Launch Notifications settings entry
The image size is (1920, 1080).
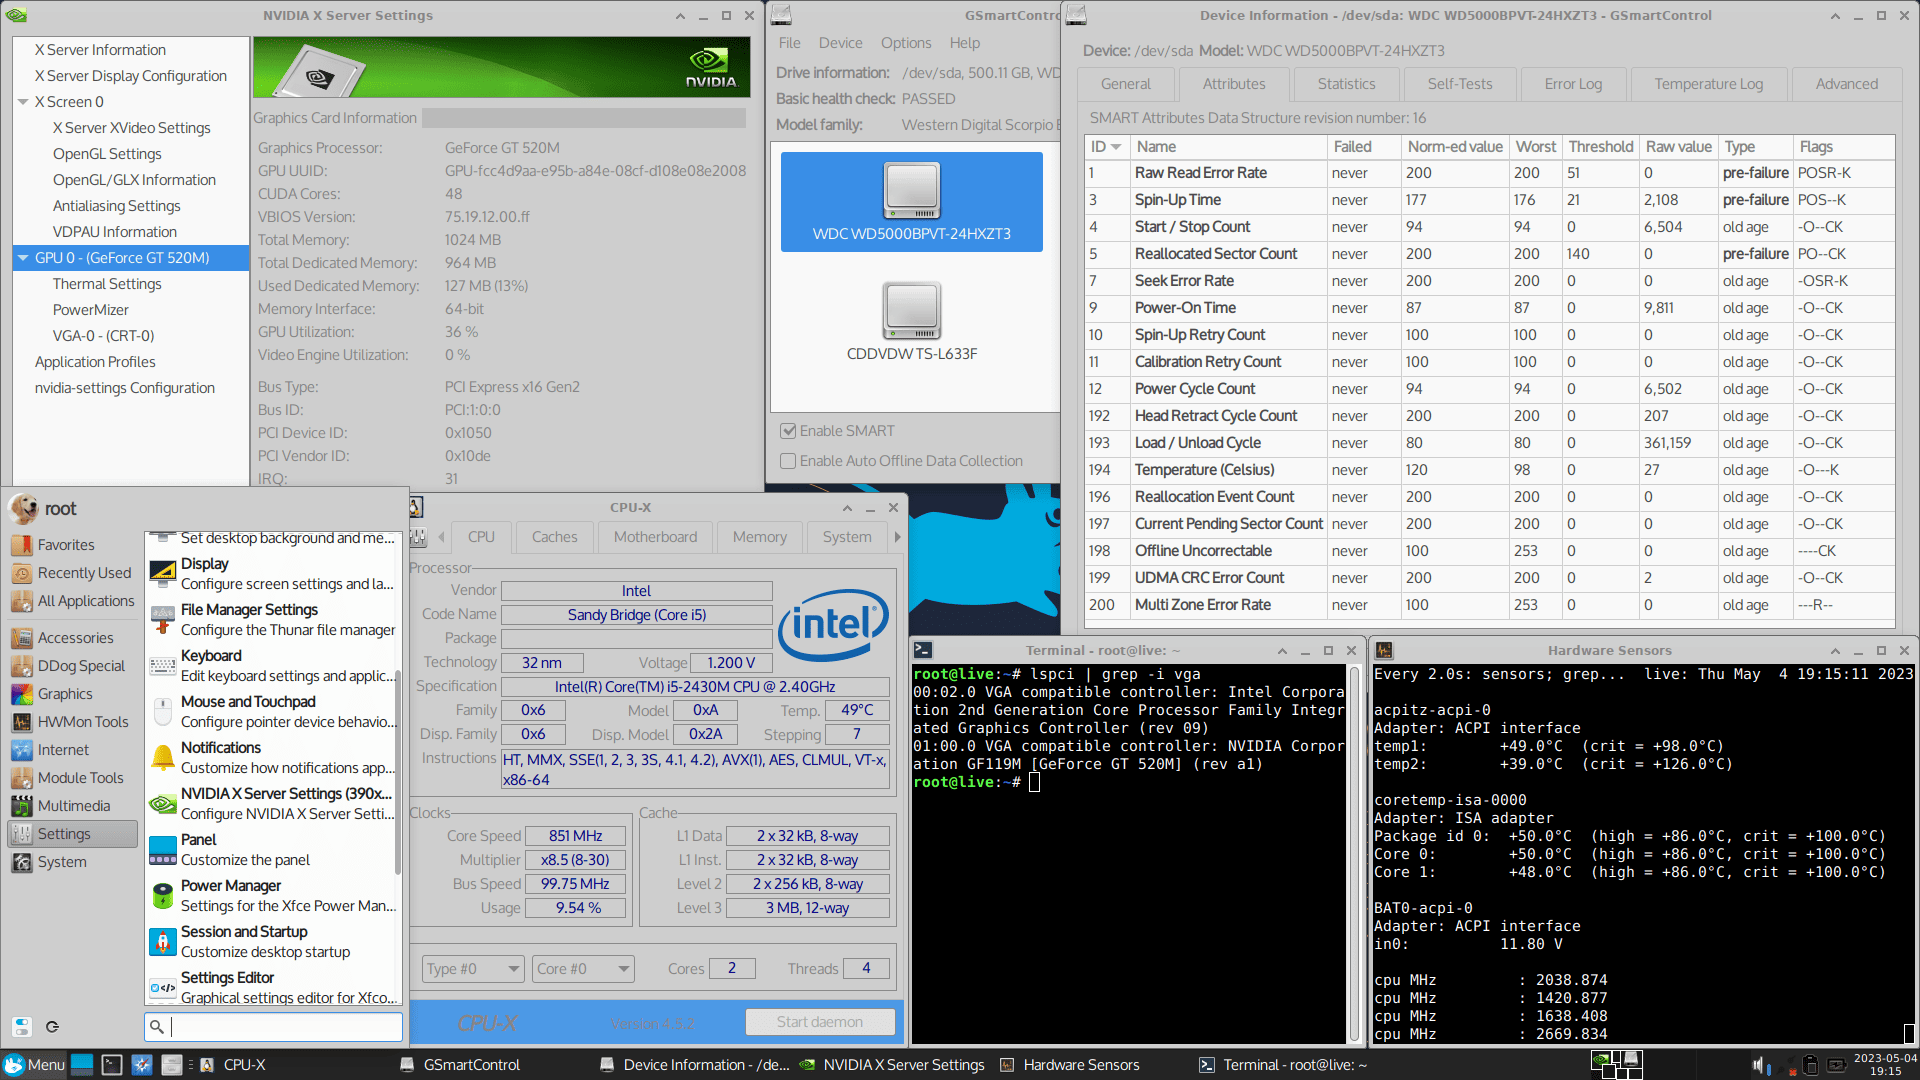click(x=272, y=758)
